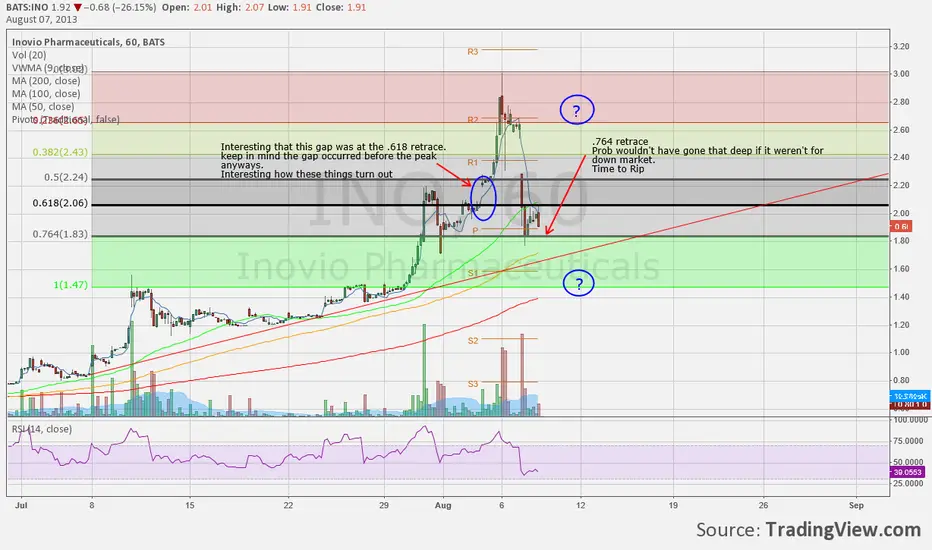Click the S2 pivot label
This screenshot has width=932, height=550.
[473, 341]
